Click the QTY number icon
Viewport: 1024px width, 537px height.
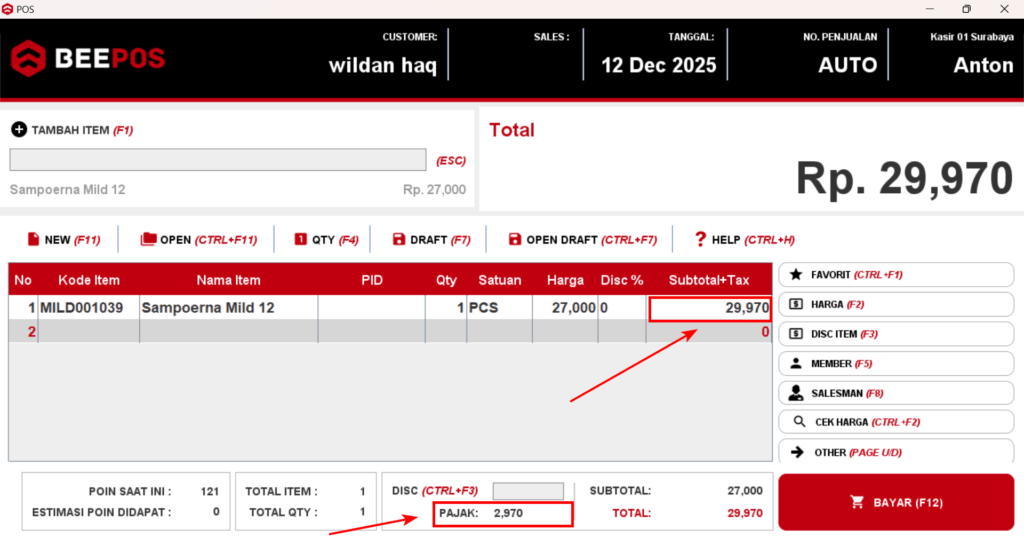pos(300,239)
